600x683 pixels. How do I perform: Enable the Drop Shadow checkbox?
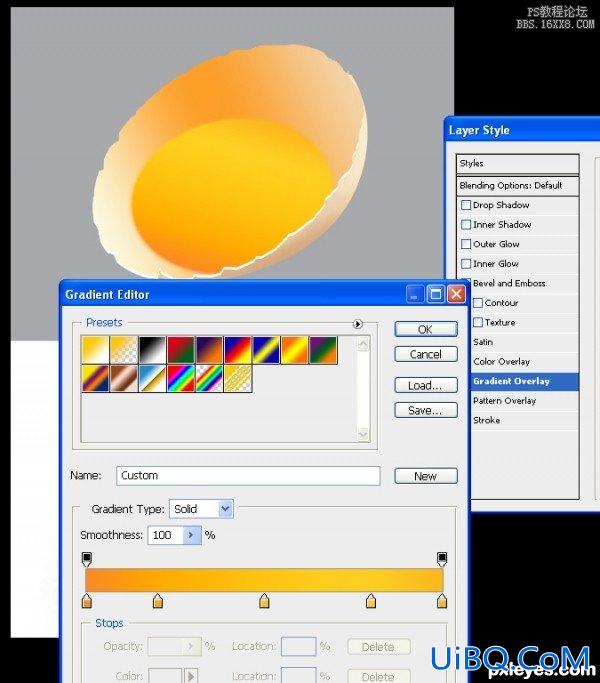(466, 205)
